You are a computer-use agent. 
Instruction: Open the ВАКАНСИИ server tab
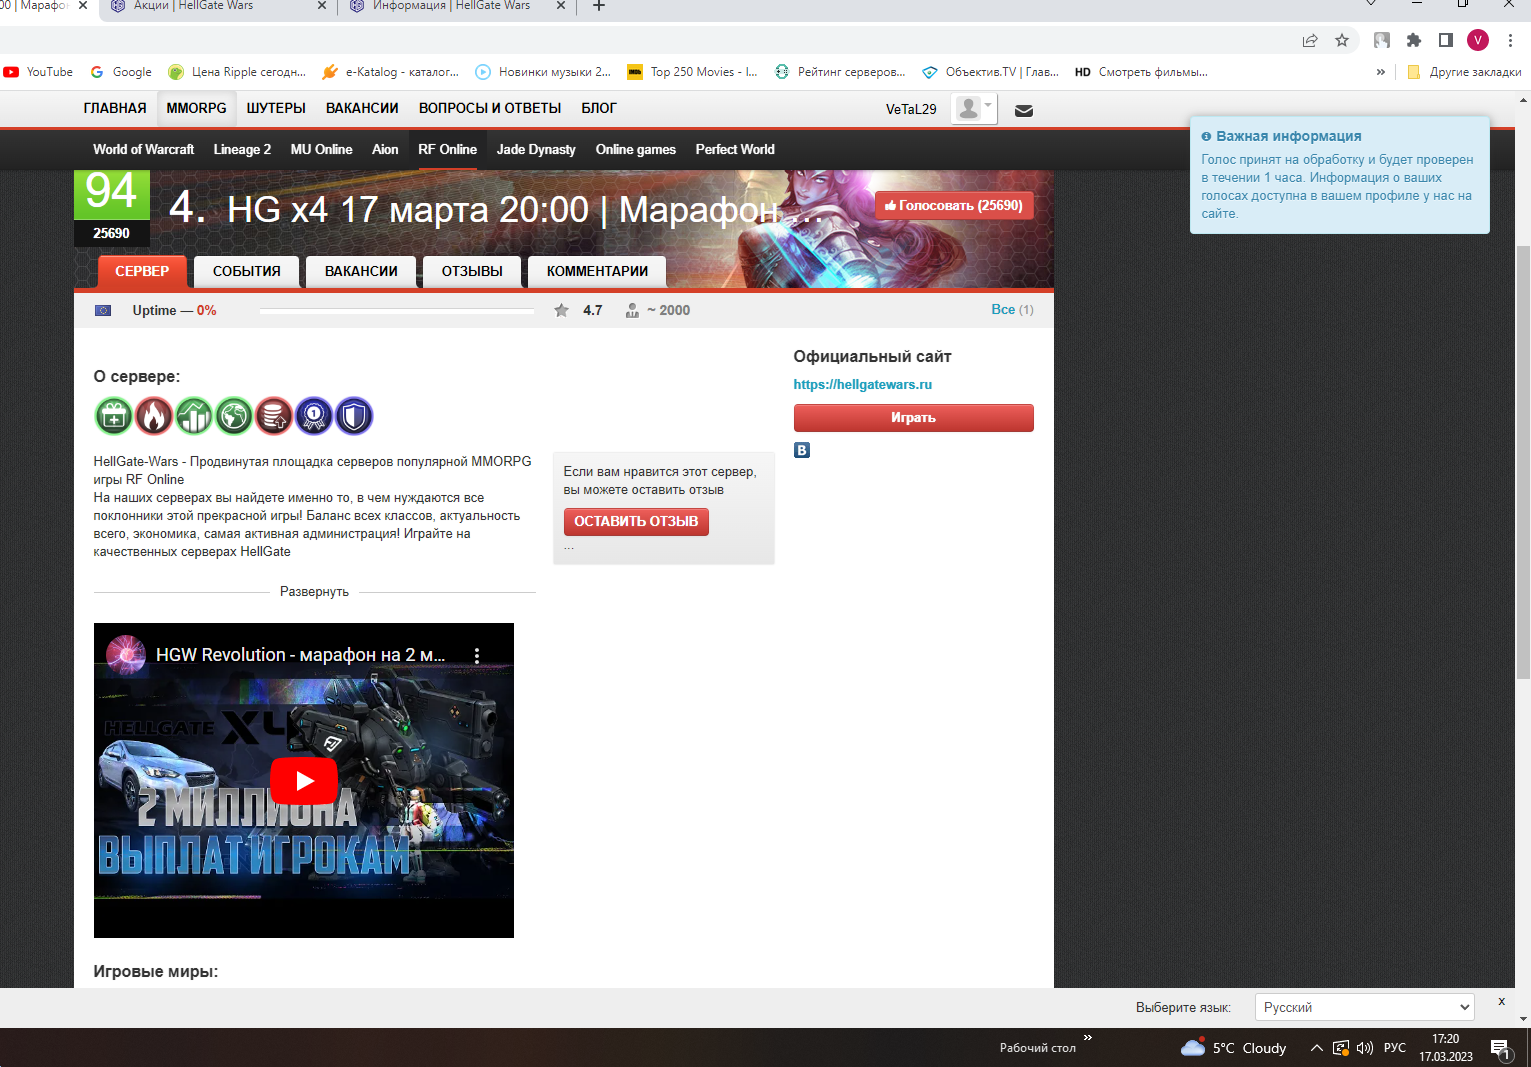point(361,271)
